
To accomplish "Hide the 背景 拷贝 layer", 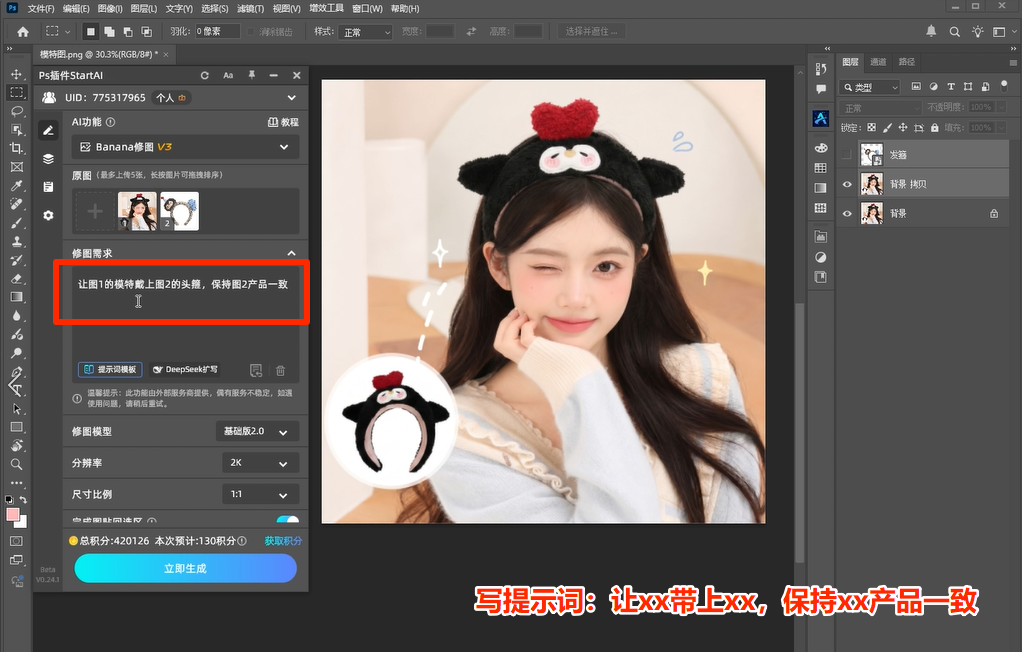I will coord(847,185).
